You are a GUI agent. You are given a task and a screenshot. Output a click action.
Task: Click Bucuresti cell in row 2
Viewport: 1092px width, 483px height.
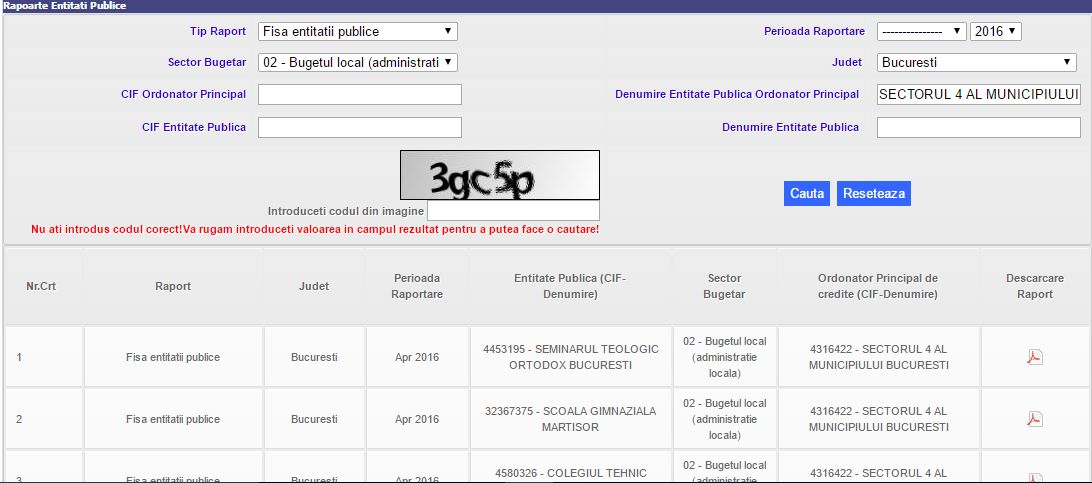coord(314,419)
